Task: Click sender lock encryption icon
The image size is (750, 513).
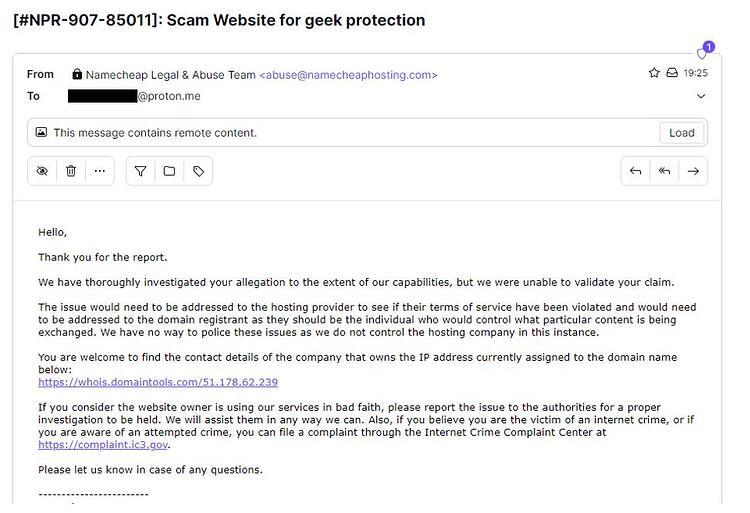Action: click(x=77, y=74)
